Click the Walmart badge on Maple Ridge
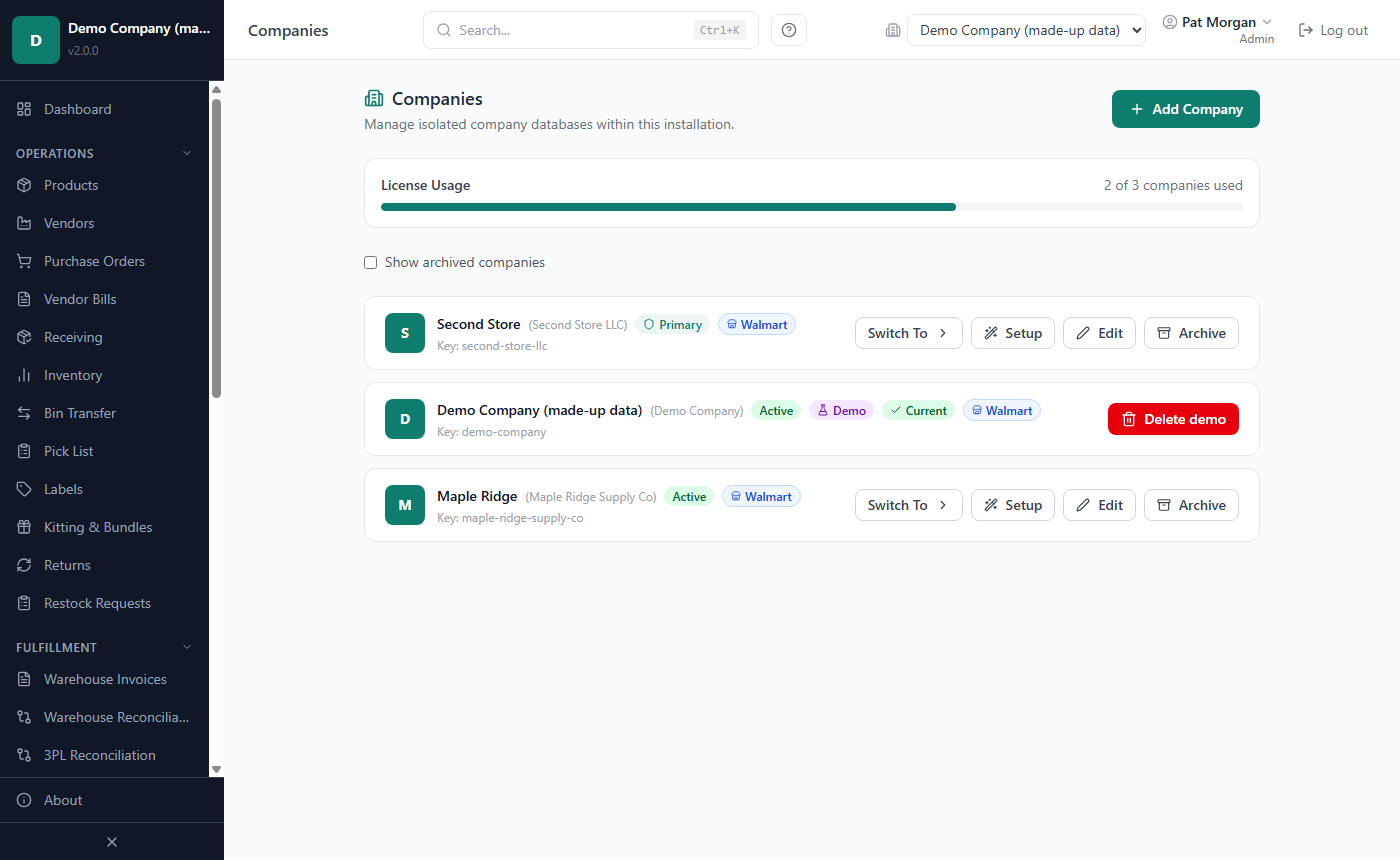 click(761, 496)
